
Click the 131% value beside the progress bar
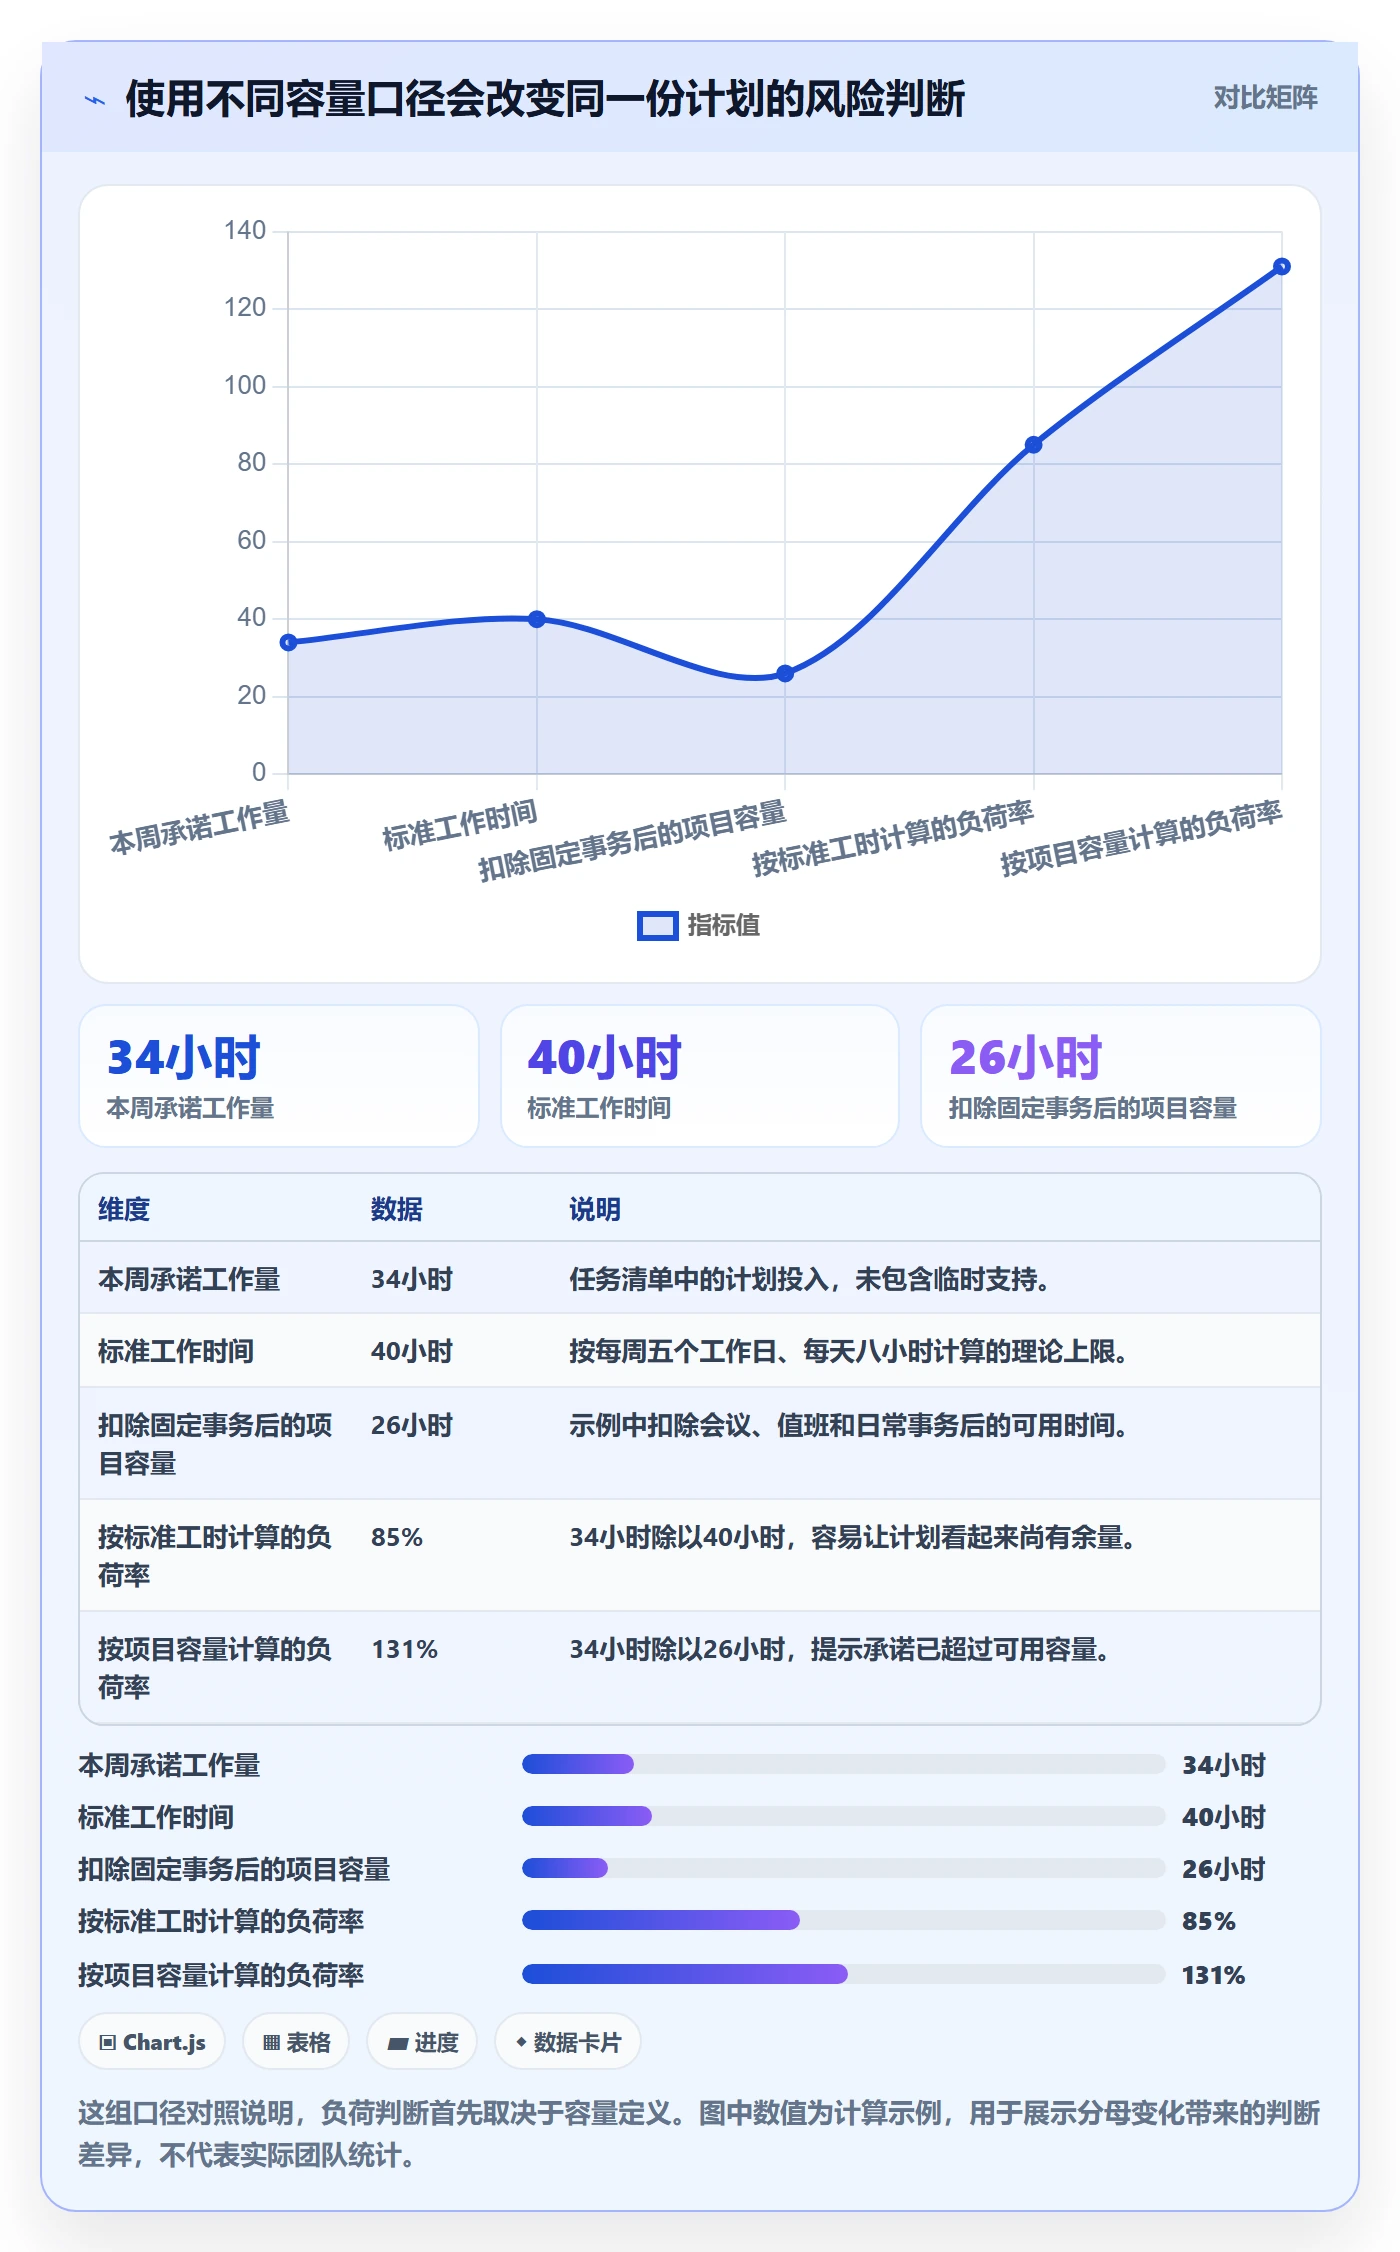click(x=1213, y=1975)
